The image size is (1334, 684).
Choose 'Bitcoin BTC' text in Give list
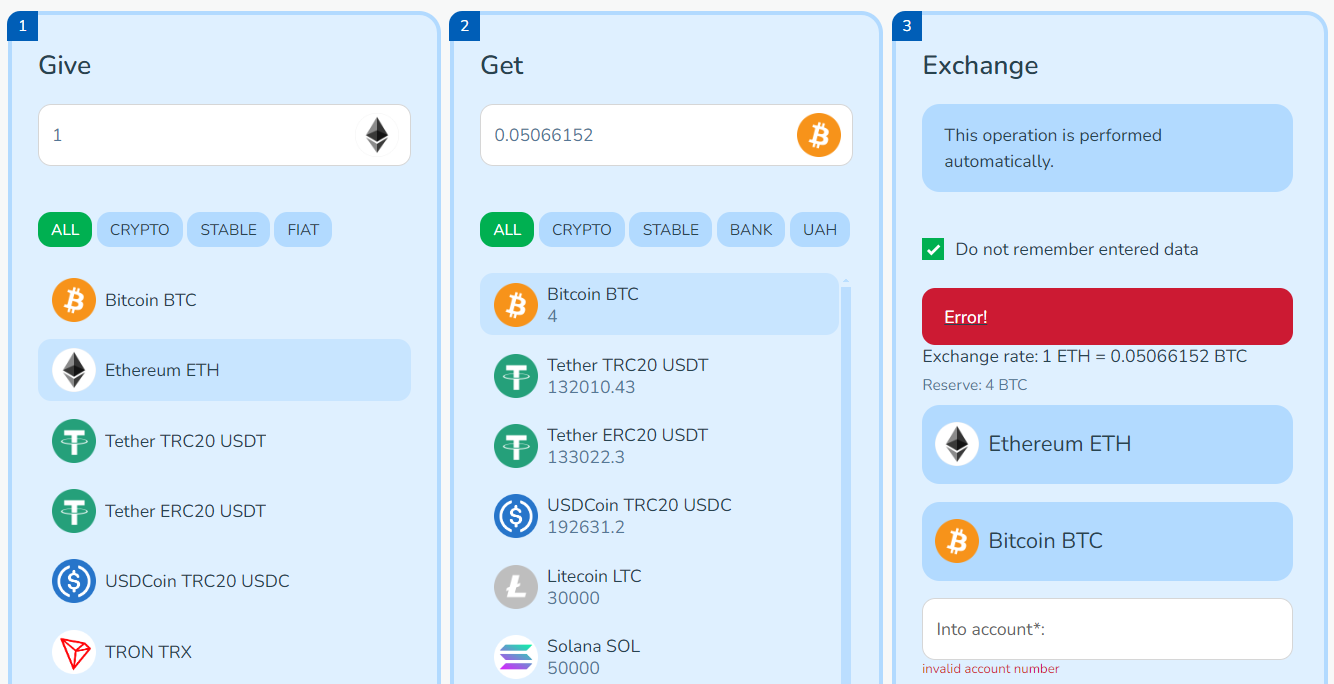(x=151, y=300)
